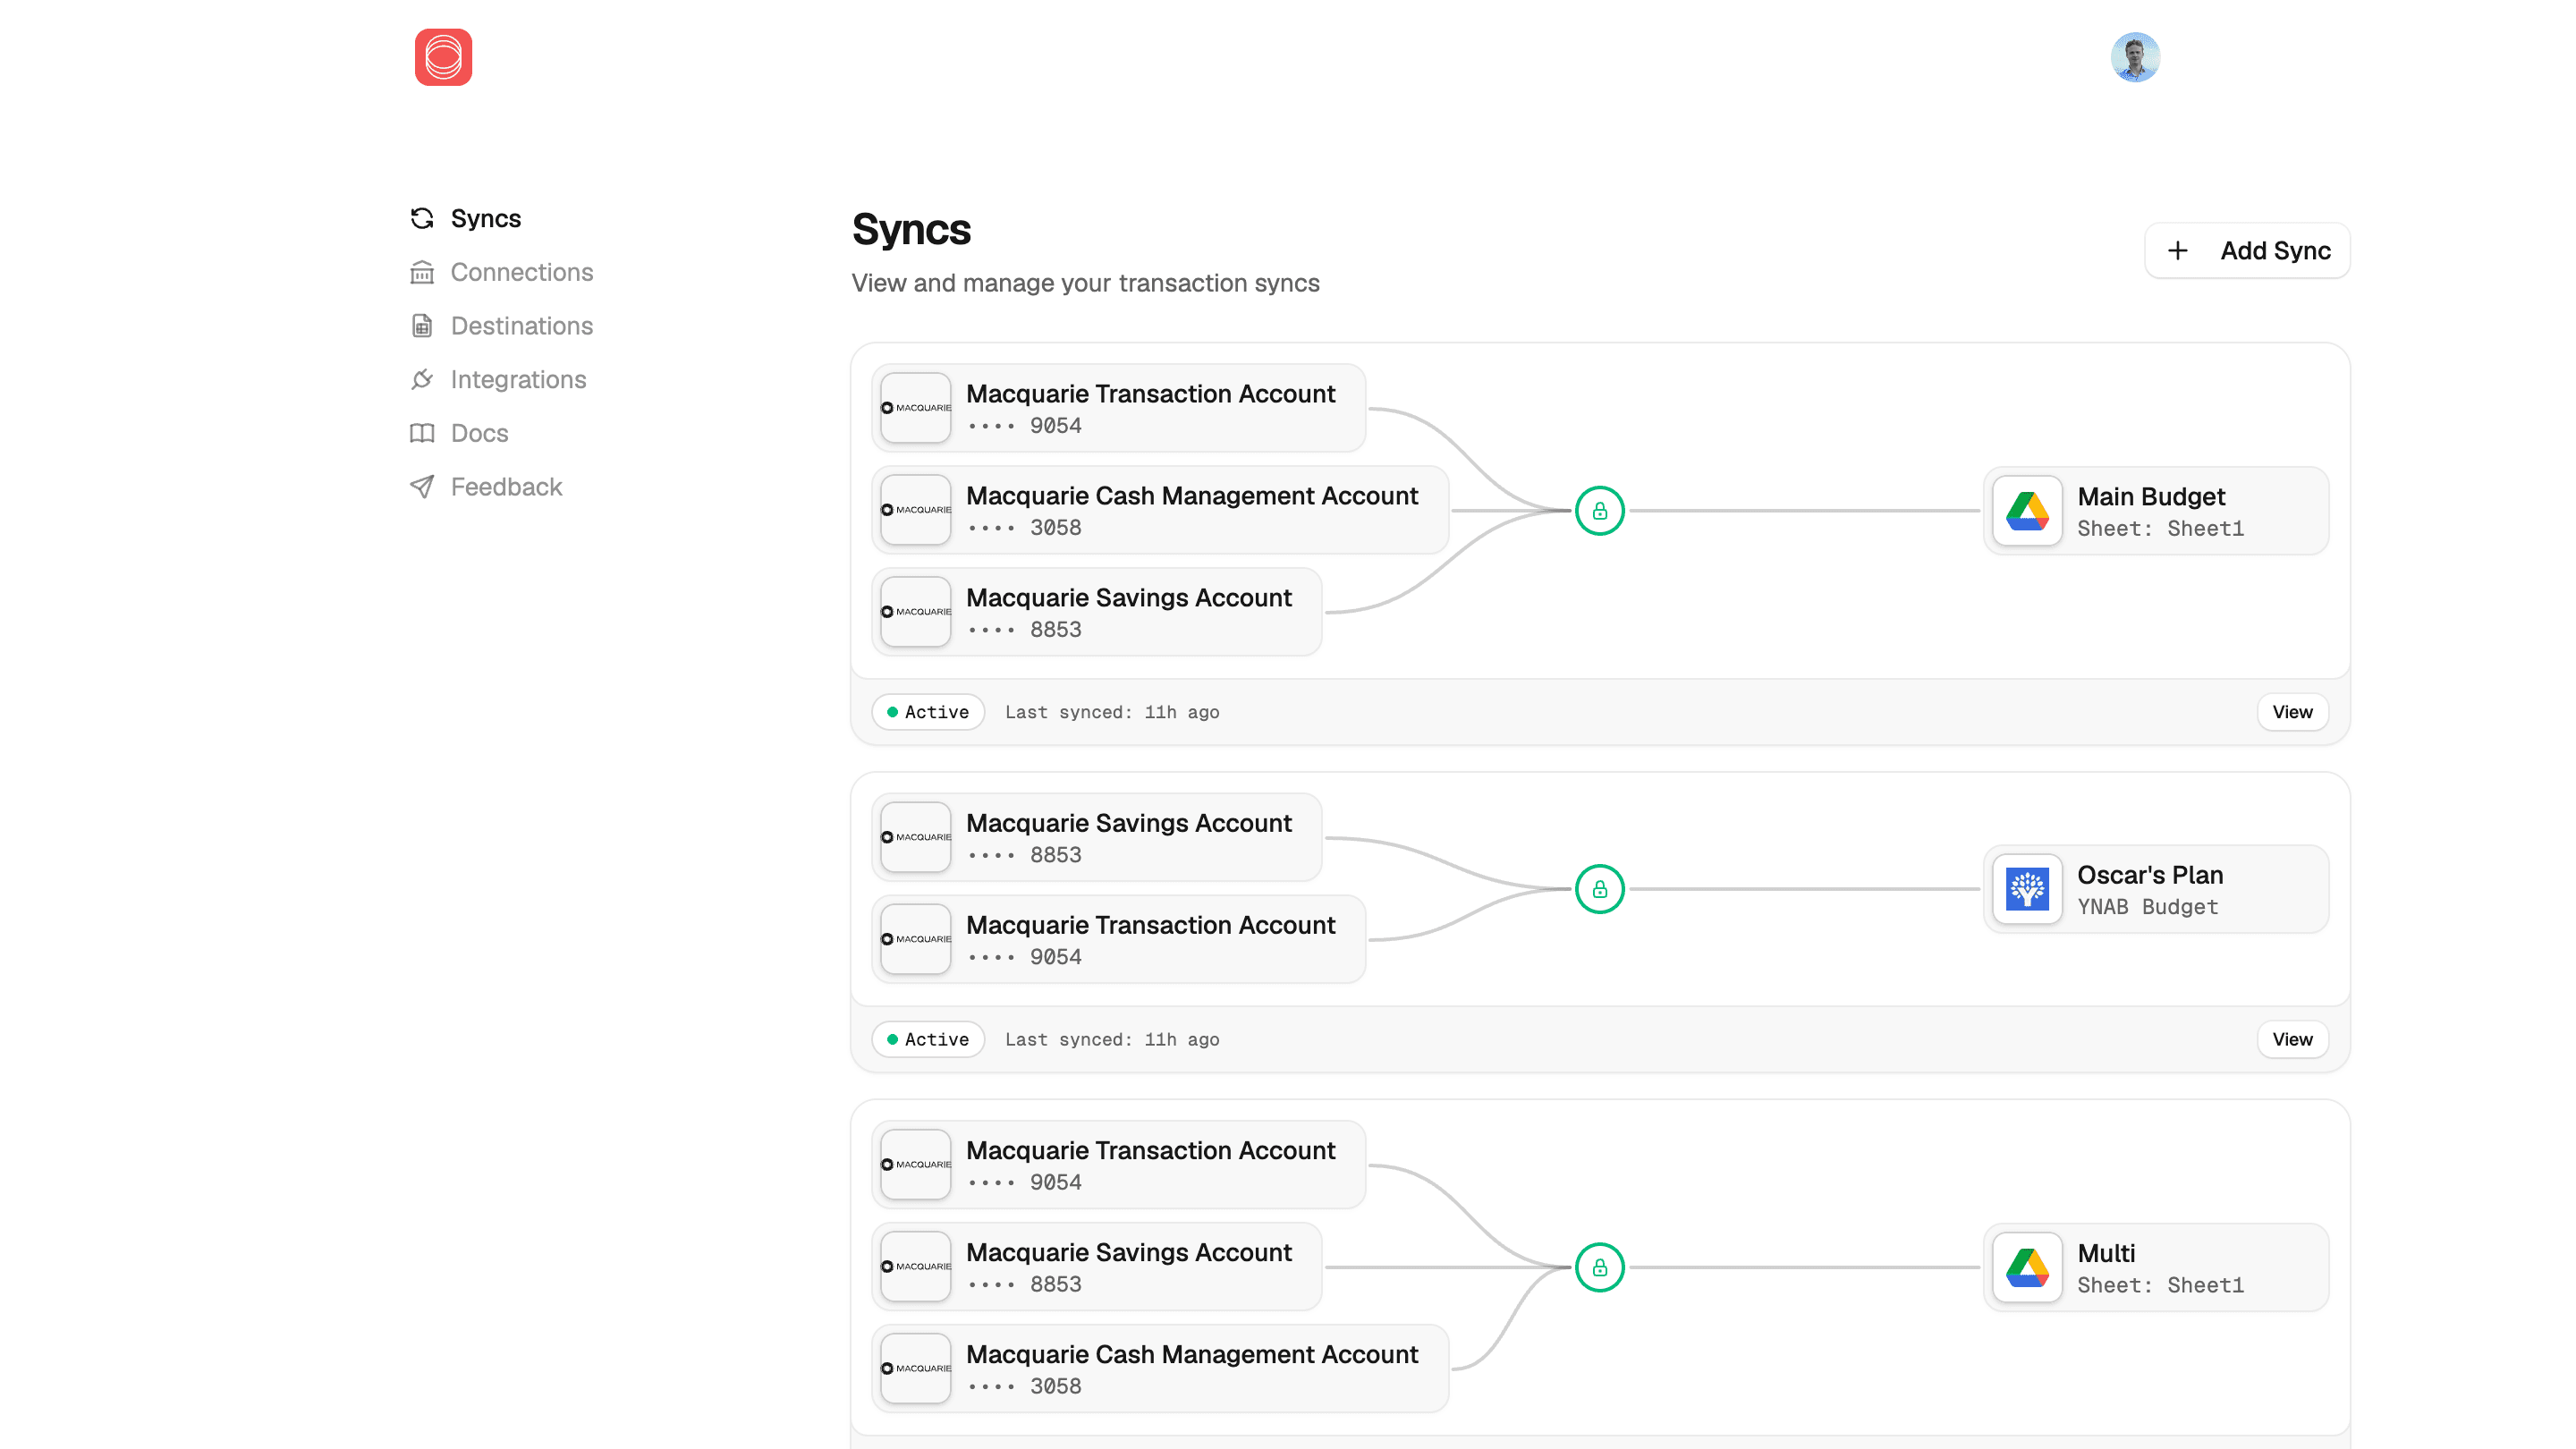The image size is (2576, 1449).
Task: Select the Feedback paper plane icon
Action: (422, 486)
